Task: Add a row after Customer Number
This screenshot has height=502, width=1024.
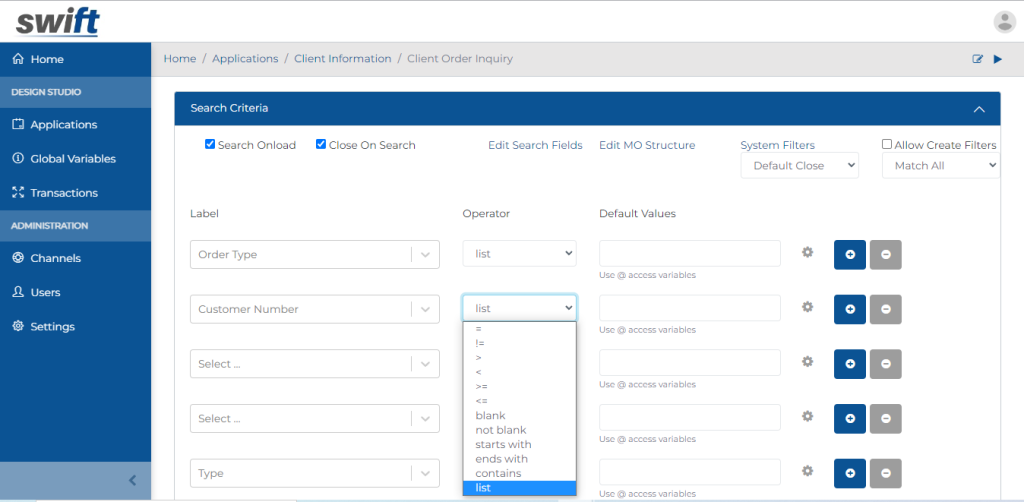Action: [x=850, y=309]
